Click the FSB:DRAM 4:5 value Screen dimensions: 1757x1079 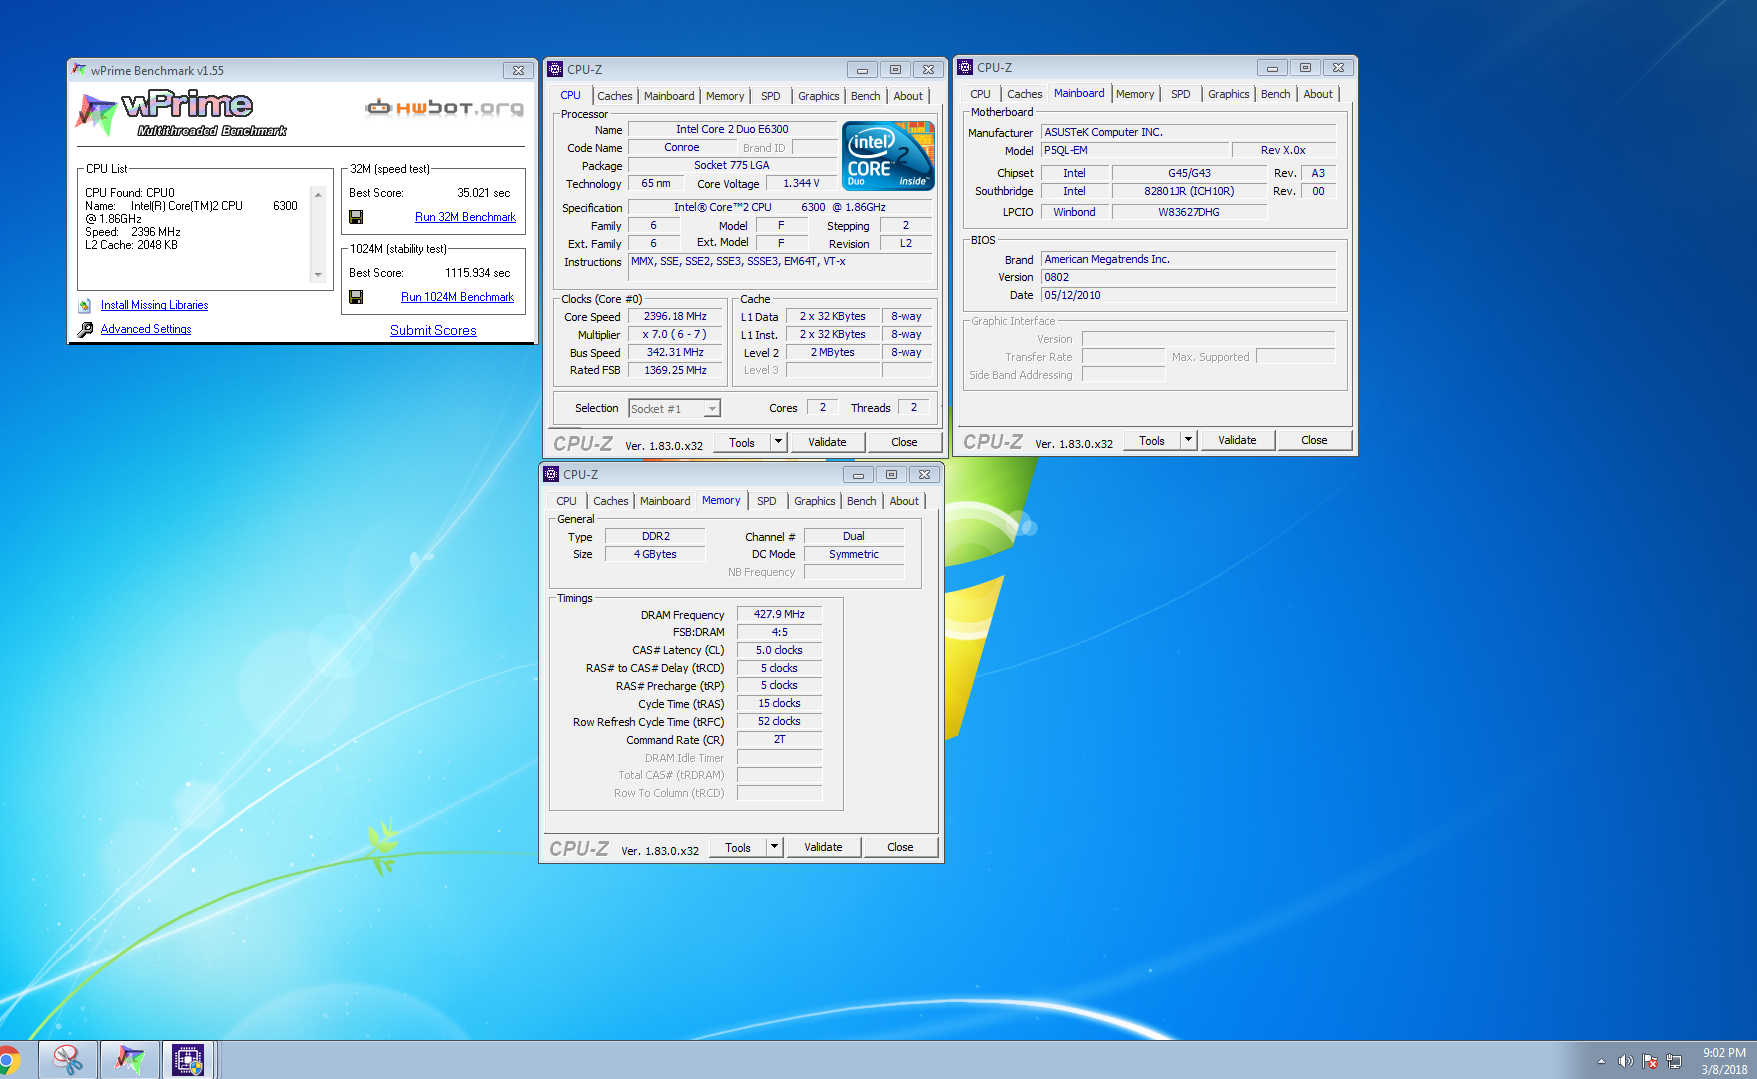pyautogui.click(x=779, y=632)
